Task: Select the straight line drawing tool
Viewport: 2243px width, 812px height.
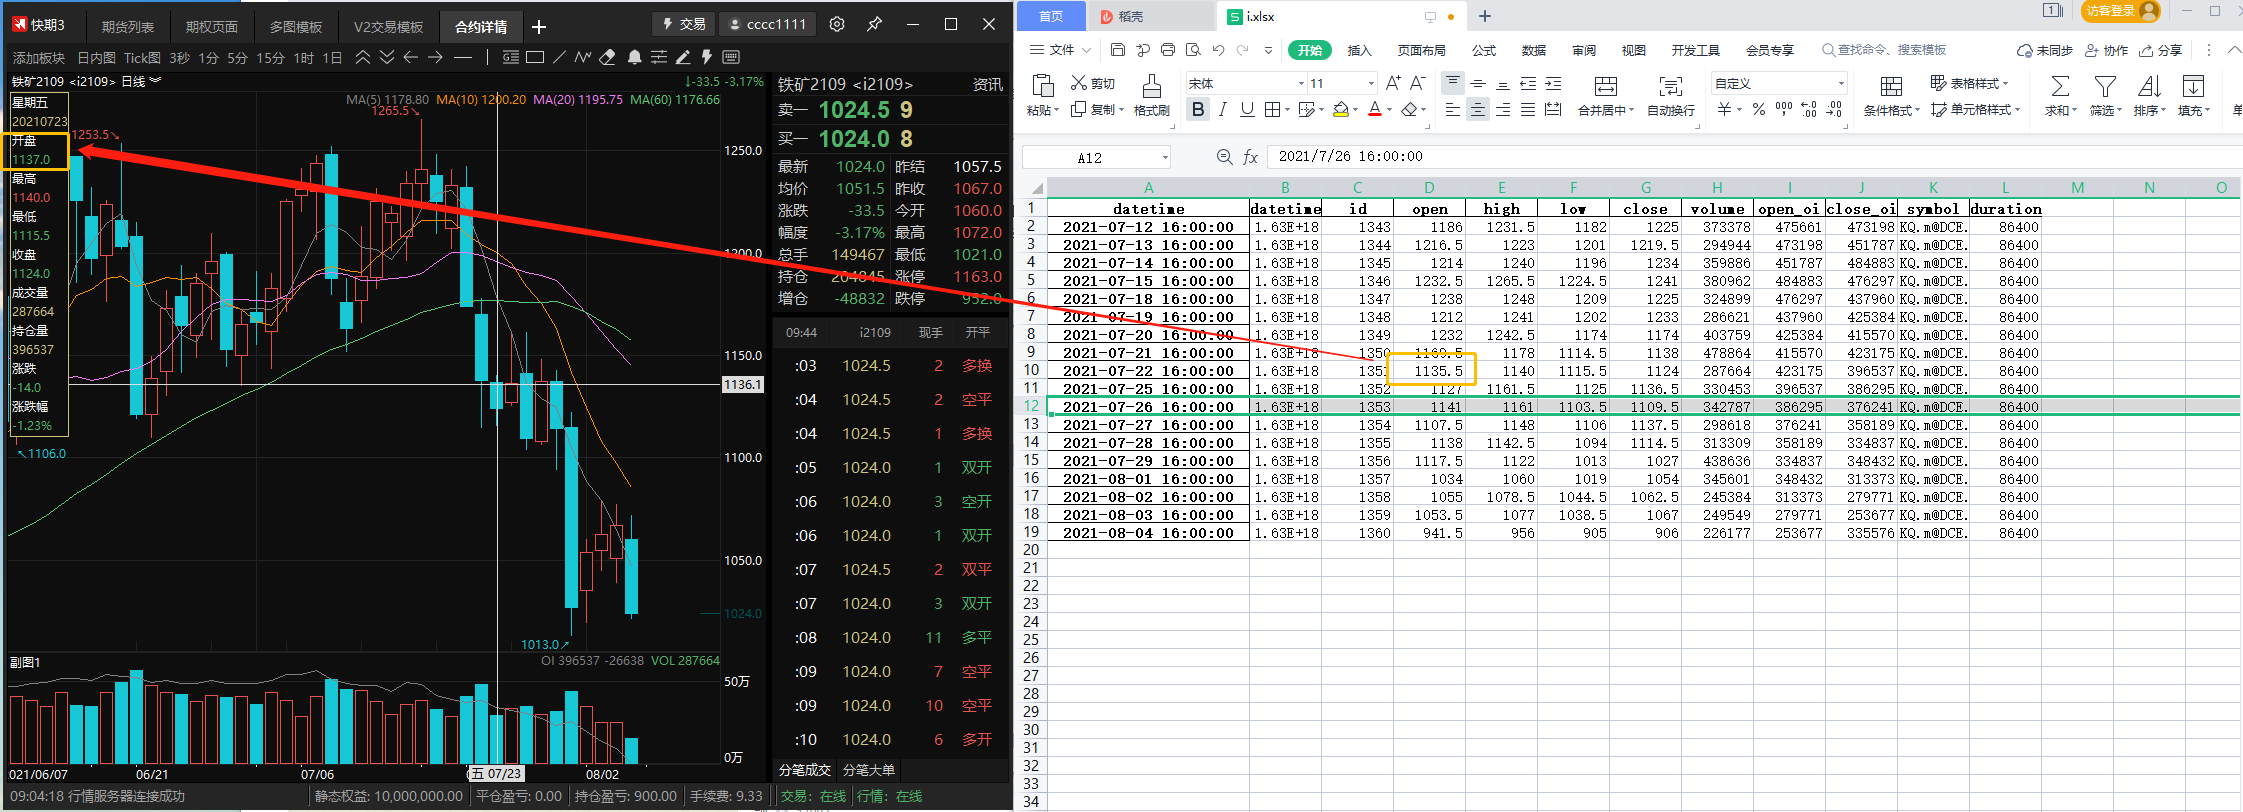Action: 559,58
